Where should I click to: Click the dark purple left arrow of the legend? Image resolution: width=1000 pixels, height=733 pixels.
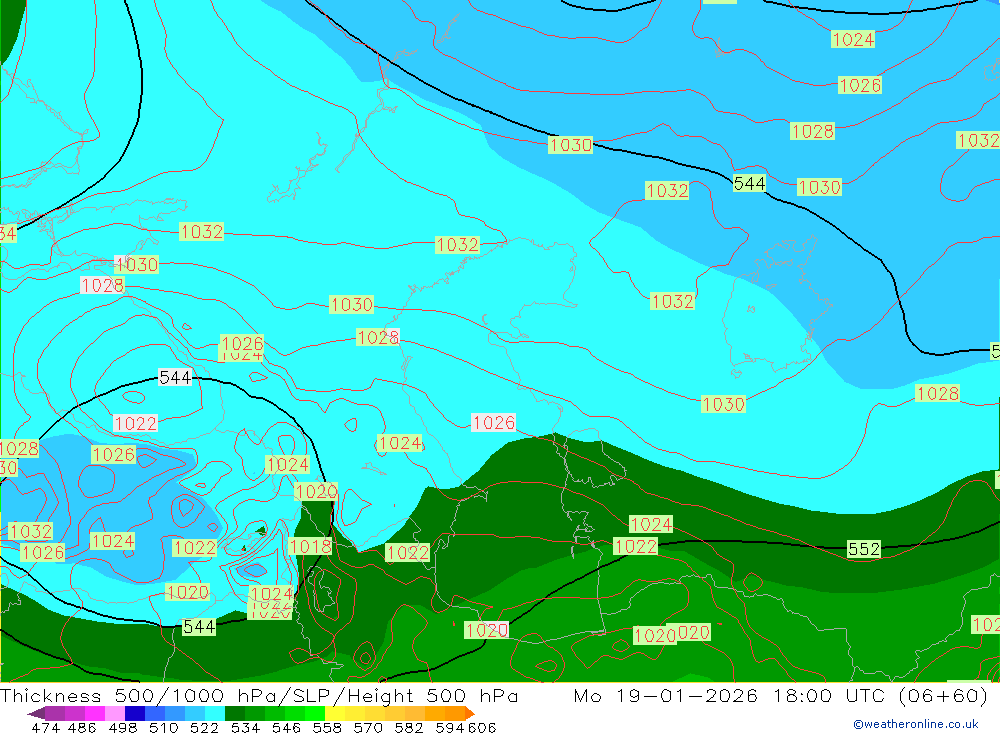click(36, 713)
